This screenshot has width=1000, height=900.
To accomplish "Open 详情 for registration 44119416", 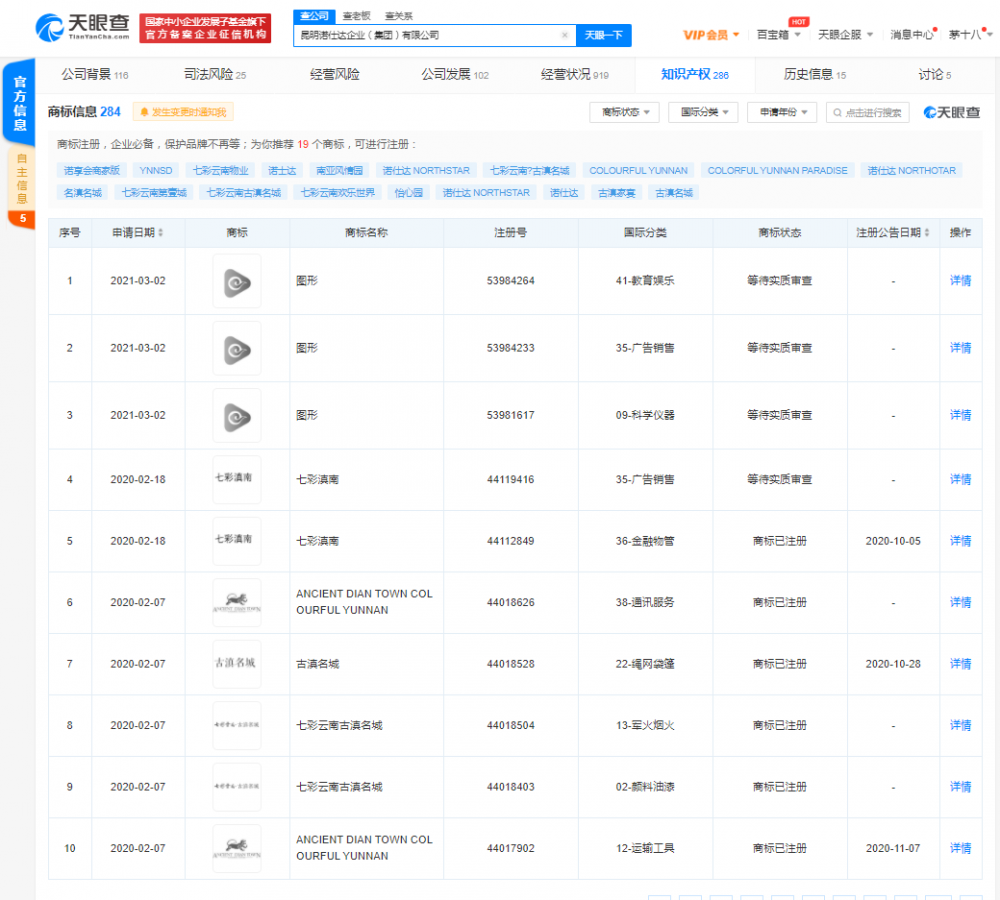I will 960,480.
